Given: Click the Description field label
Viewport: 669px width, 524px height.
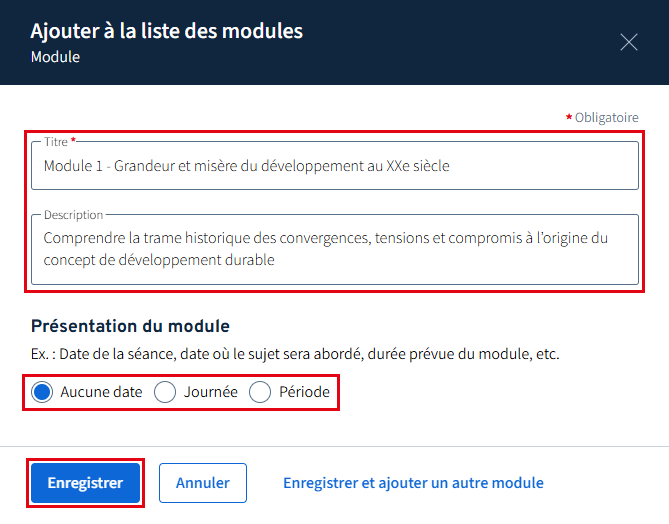Looking at the screenshot, I should click(73, 214).
